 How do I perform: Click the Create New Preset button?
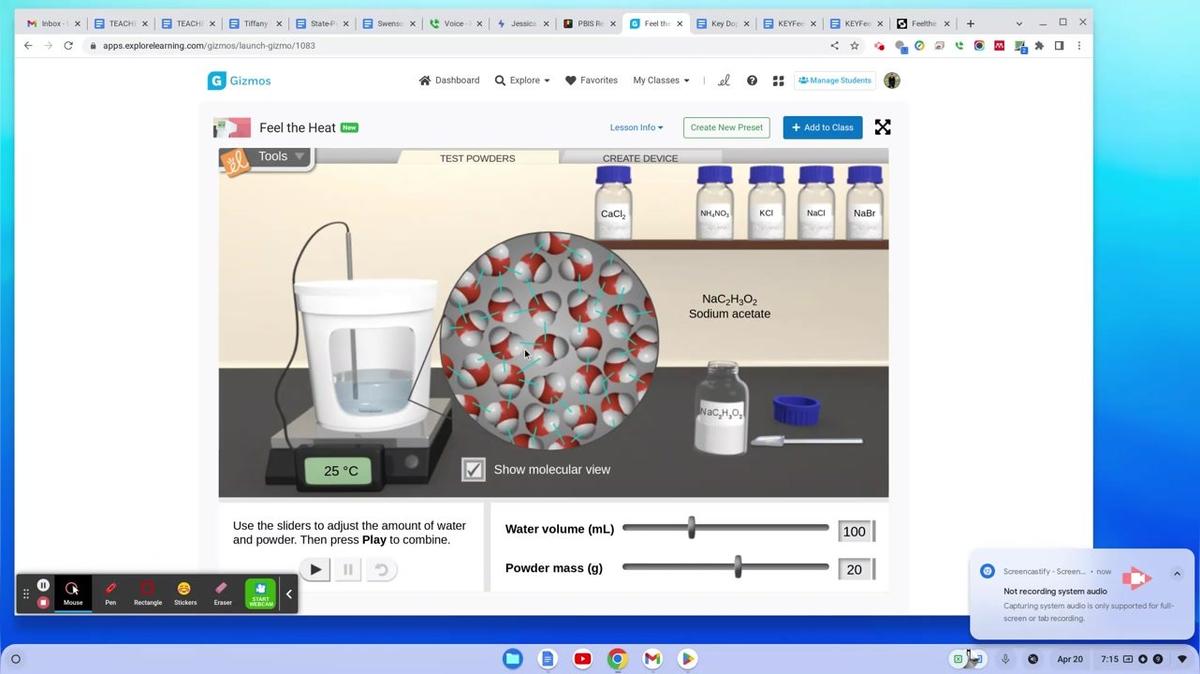726,128
